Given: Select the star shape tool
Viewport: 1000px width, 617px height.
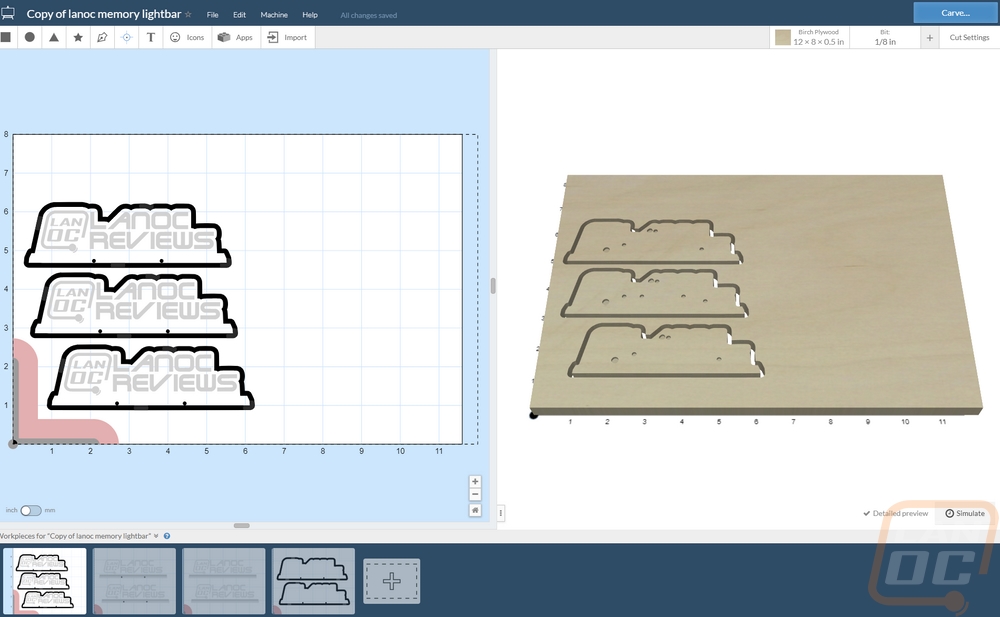Looking at the screenshot, I should (78, 37).
